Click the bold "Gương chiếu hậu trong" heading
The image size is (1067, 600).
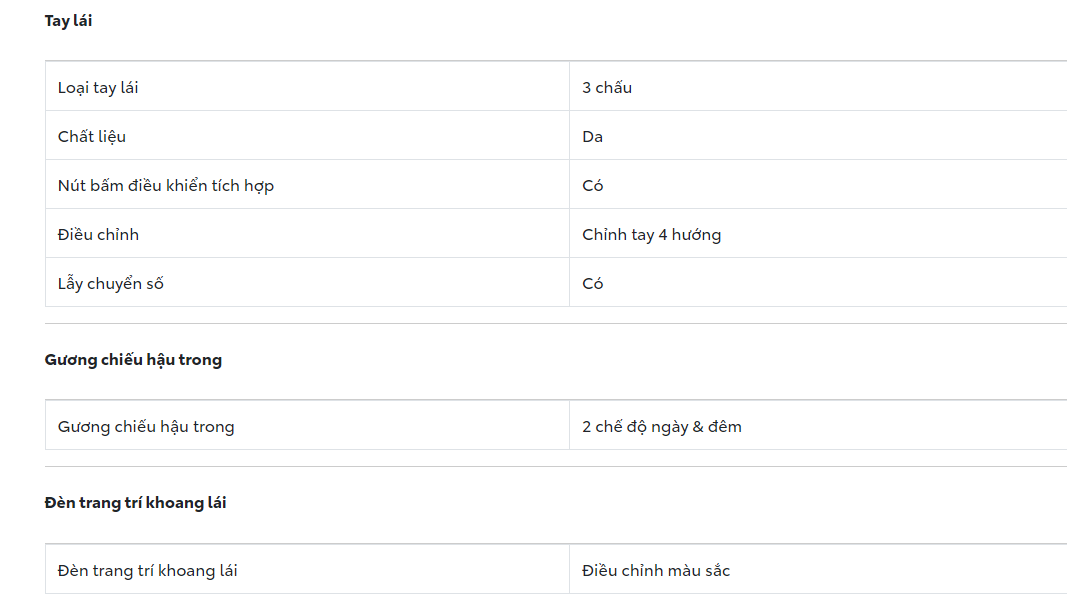coord(133,360)
